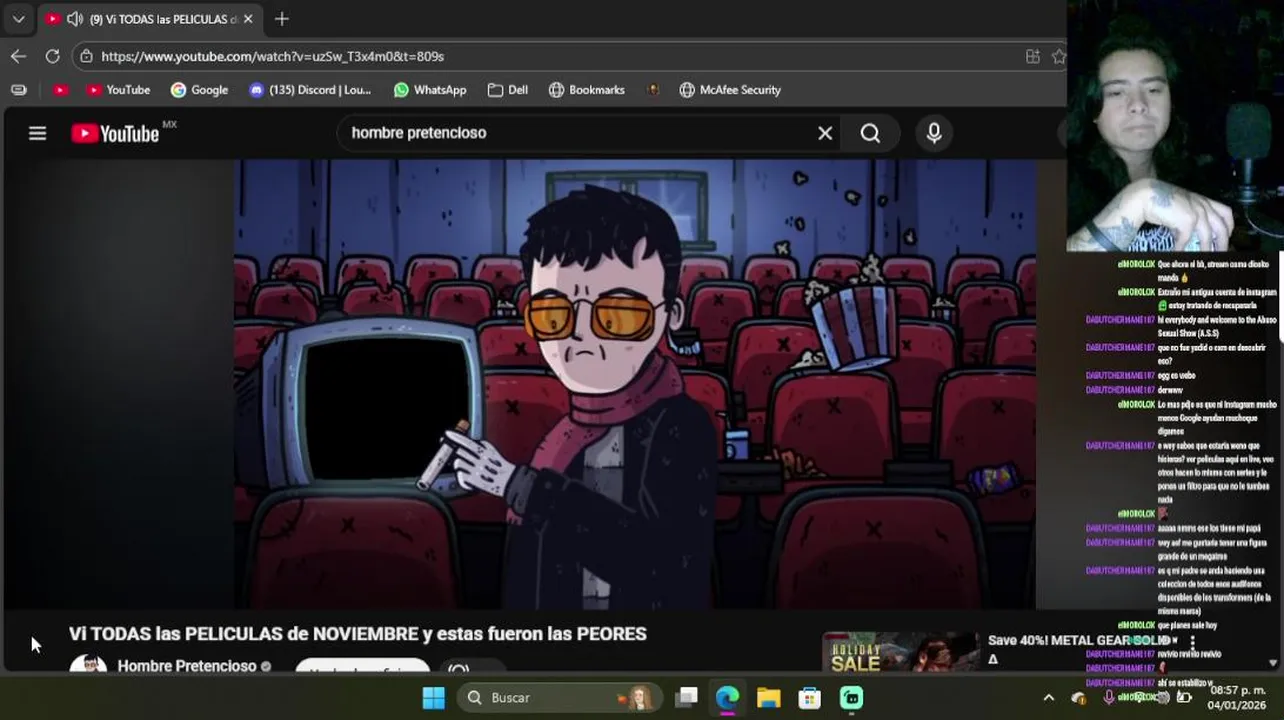This screenshot has width=1284, height=720.
Task: Open the YouTube hamburger guide menu
Action: (x=37, y=133)
